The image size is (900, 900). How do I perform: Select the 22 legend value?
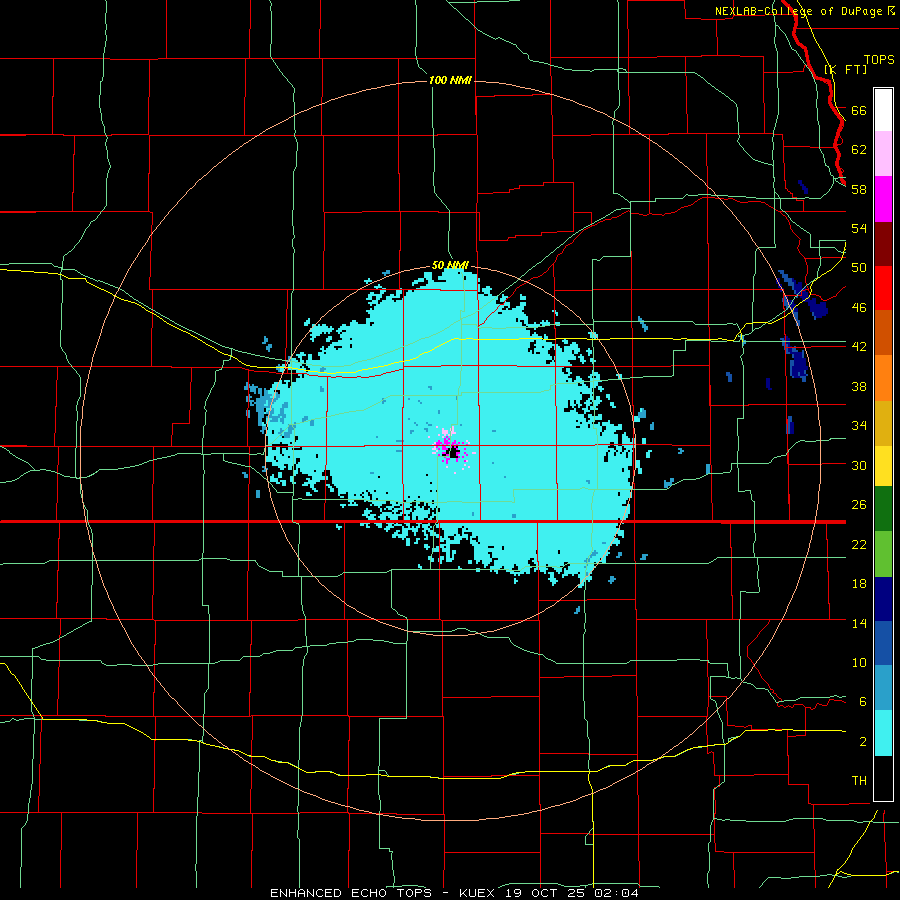[859, 544]
